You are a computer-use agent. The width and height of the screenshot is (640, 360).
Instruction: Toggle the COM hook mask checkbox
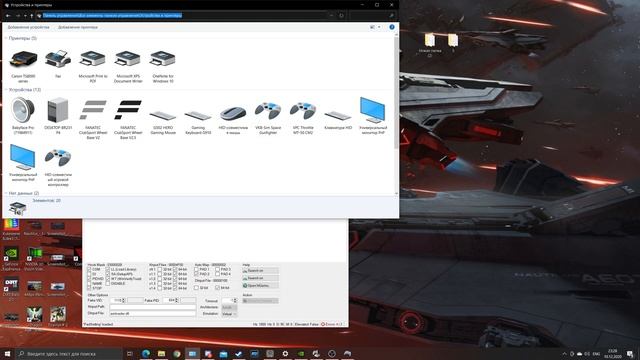(89, 269)
